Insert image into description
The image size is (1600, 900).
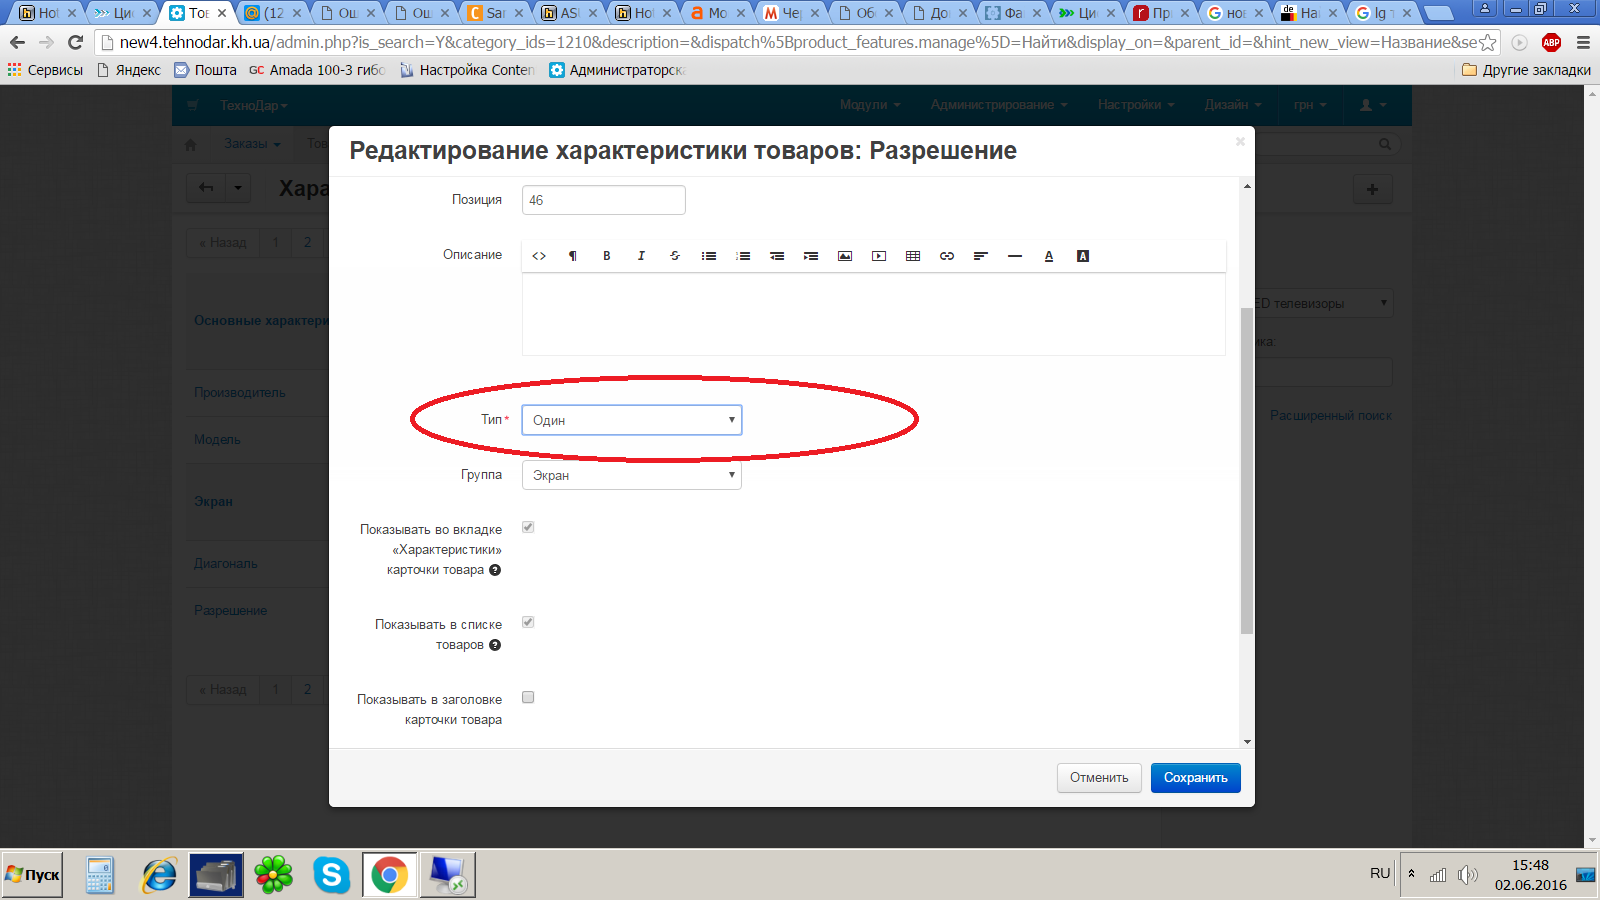coord(845,256)
